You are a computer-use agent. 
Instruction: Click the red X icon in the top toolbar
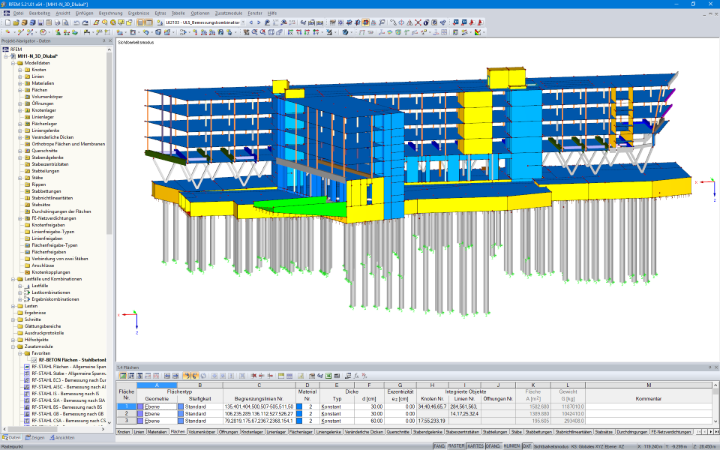point(418,22)
